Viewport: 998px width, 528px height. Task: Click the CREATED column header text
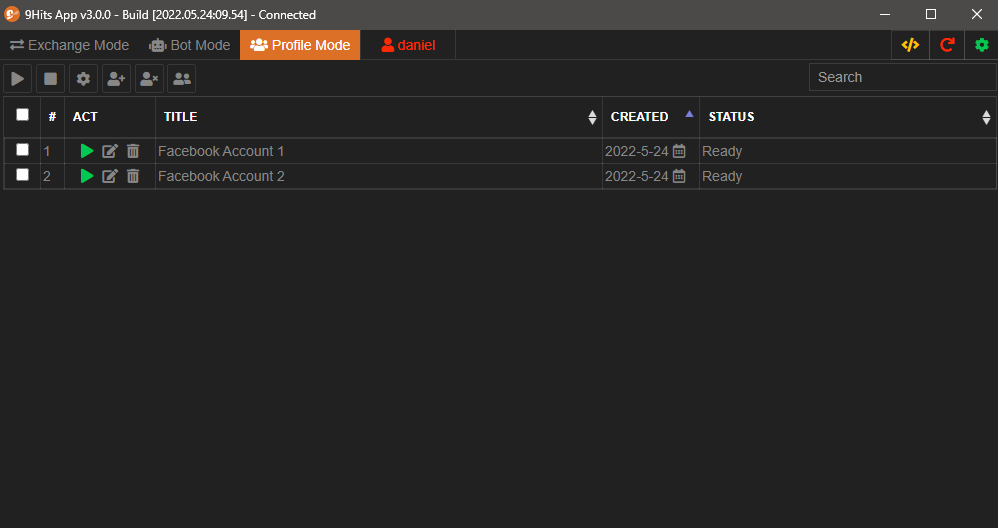coord(639,116)
